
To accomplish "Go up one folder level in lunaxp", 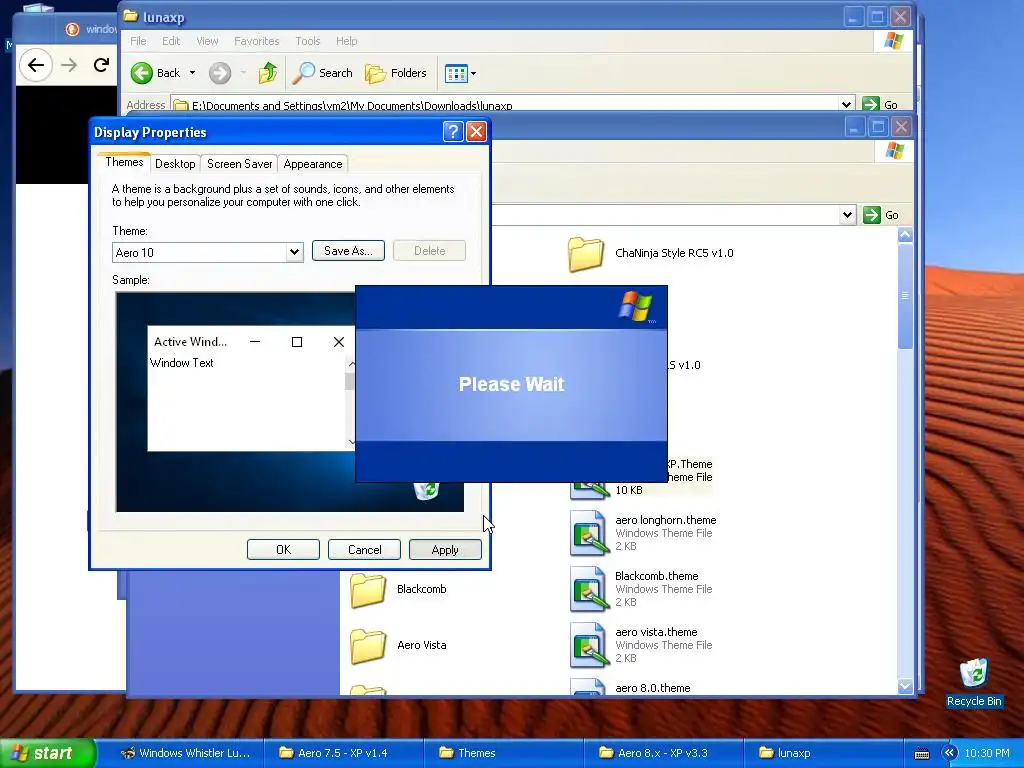I will coord(268,73).
